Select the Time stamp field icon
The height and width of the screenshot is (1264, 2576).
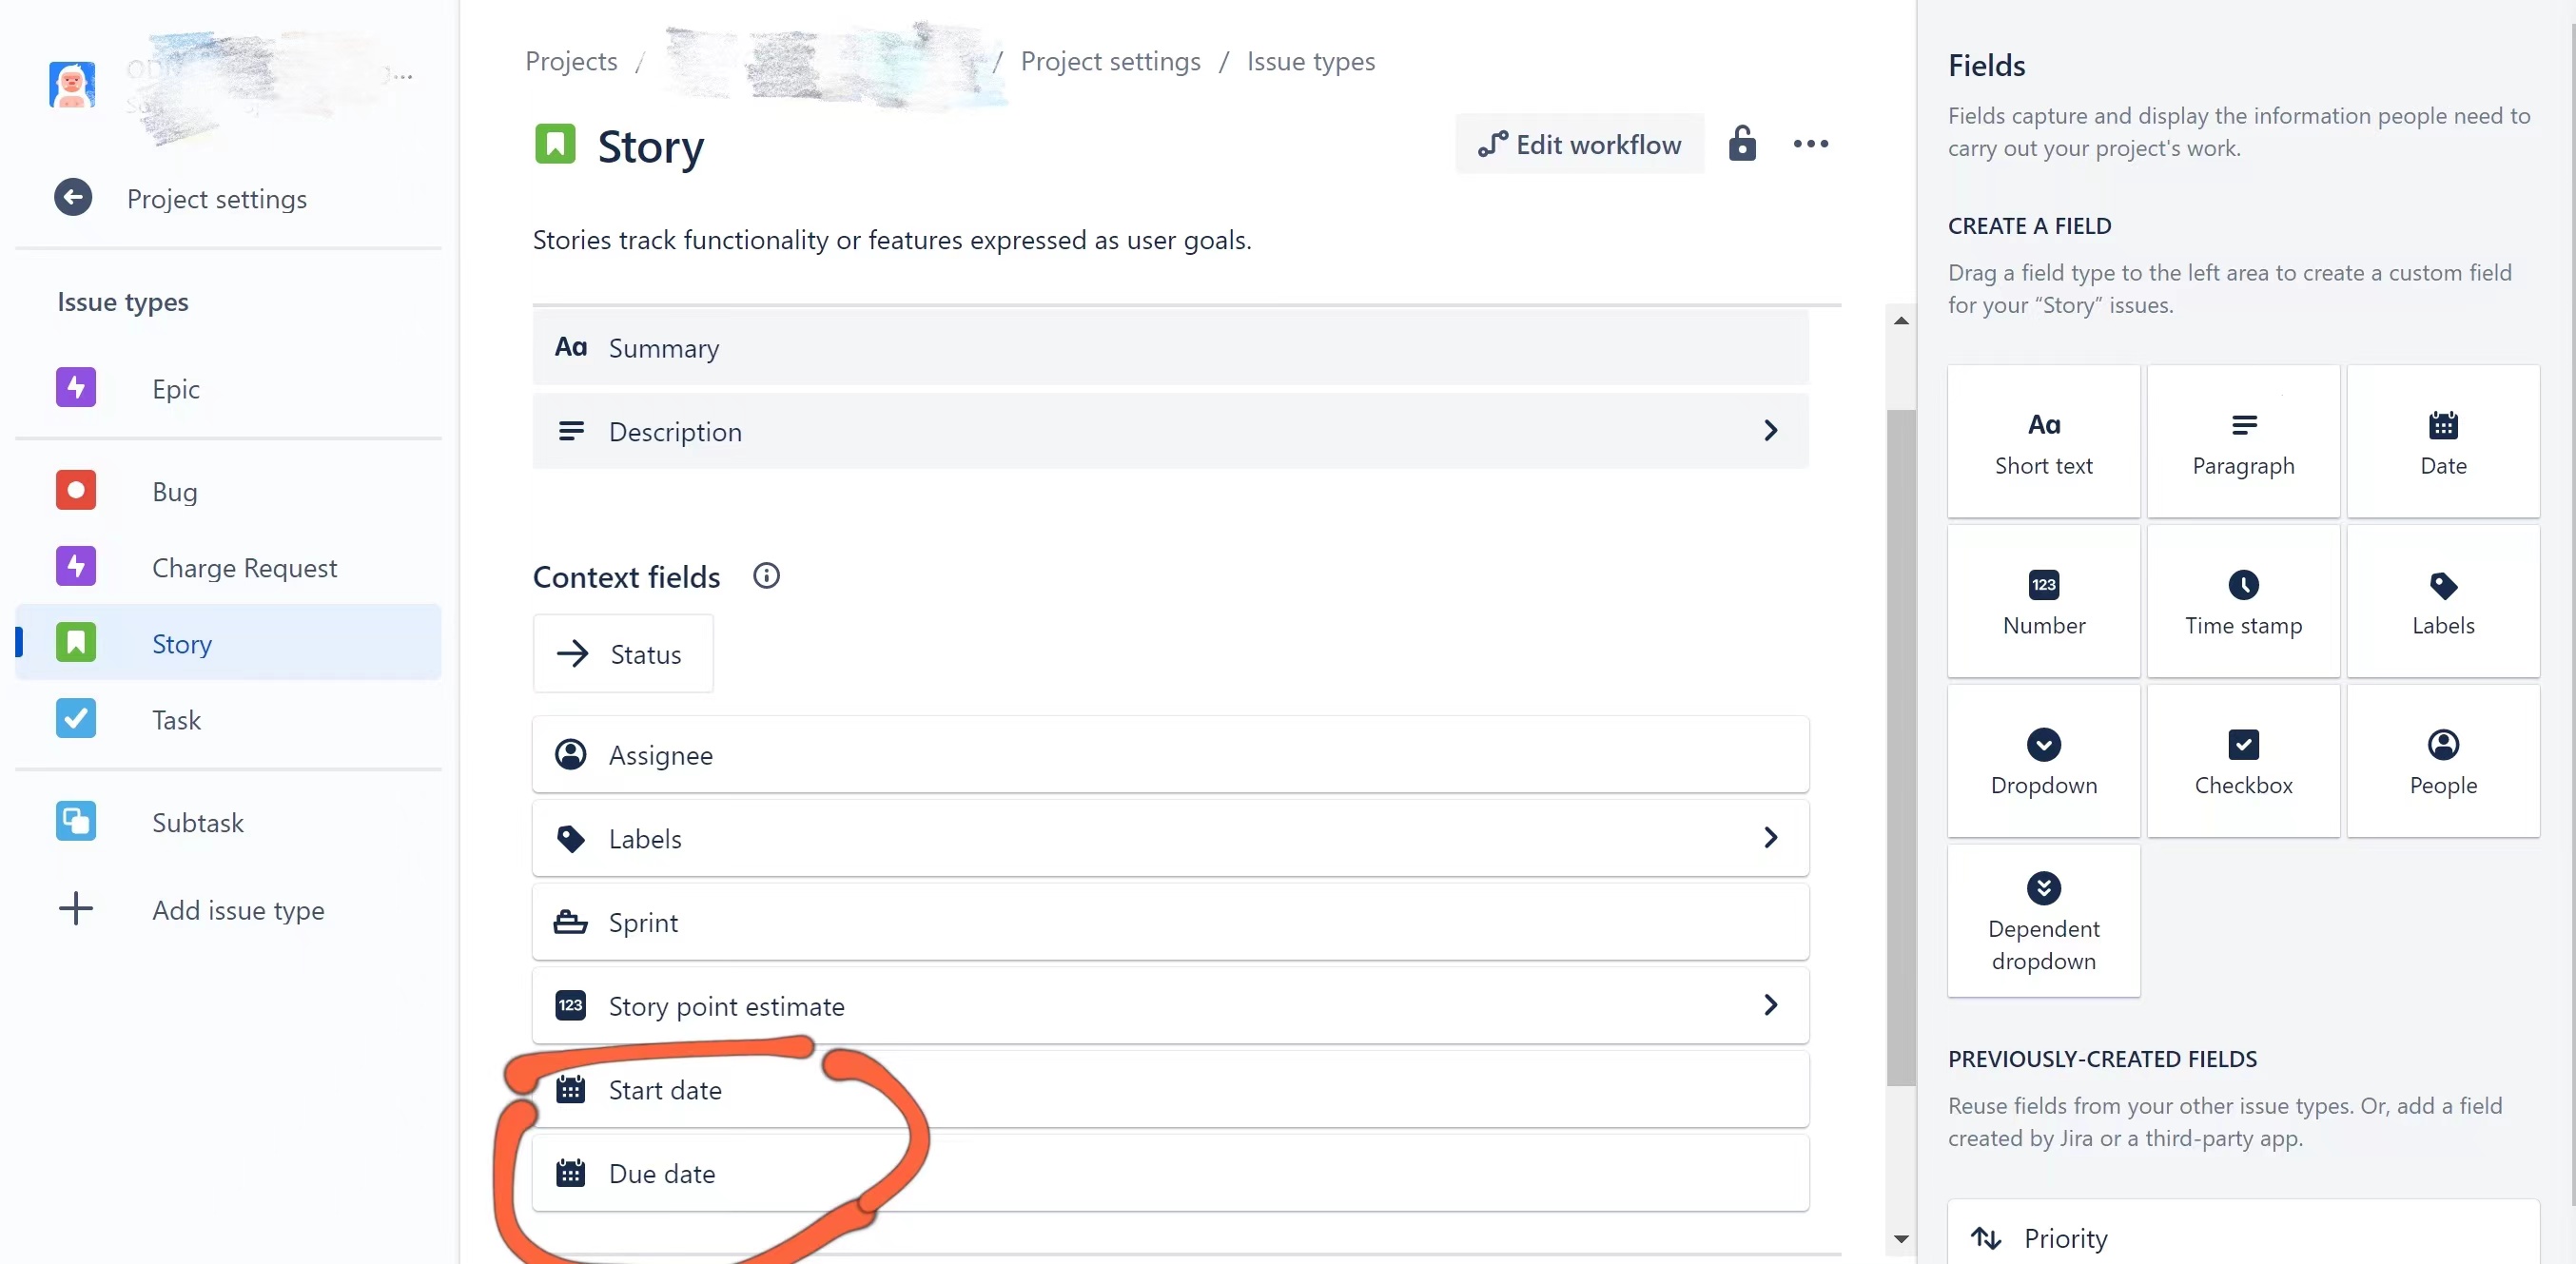[2243, 584]
